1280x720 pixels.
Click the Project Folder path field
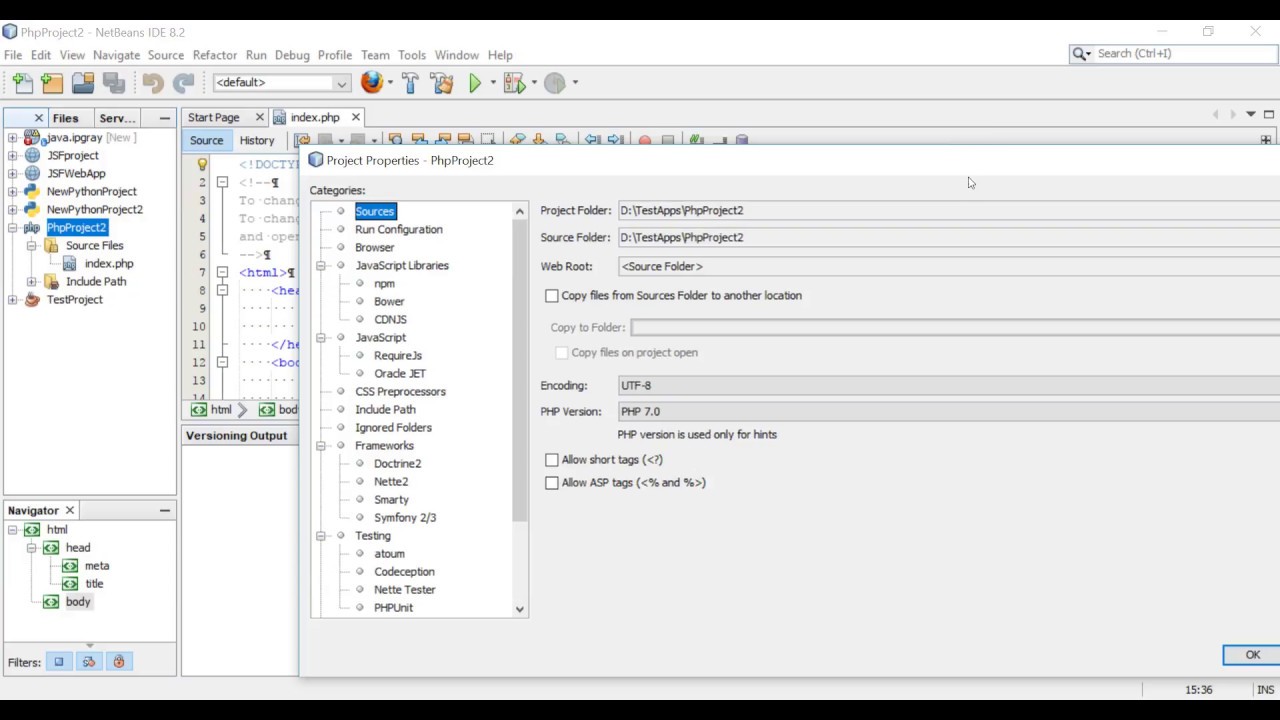[949, 211]
